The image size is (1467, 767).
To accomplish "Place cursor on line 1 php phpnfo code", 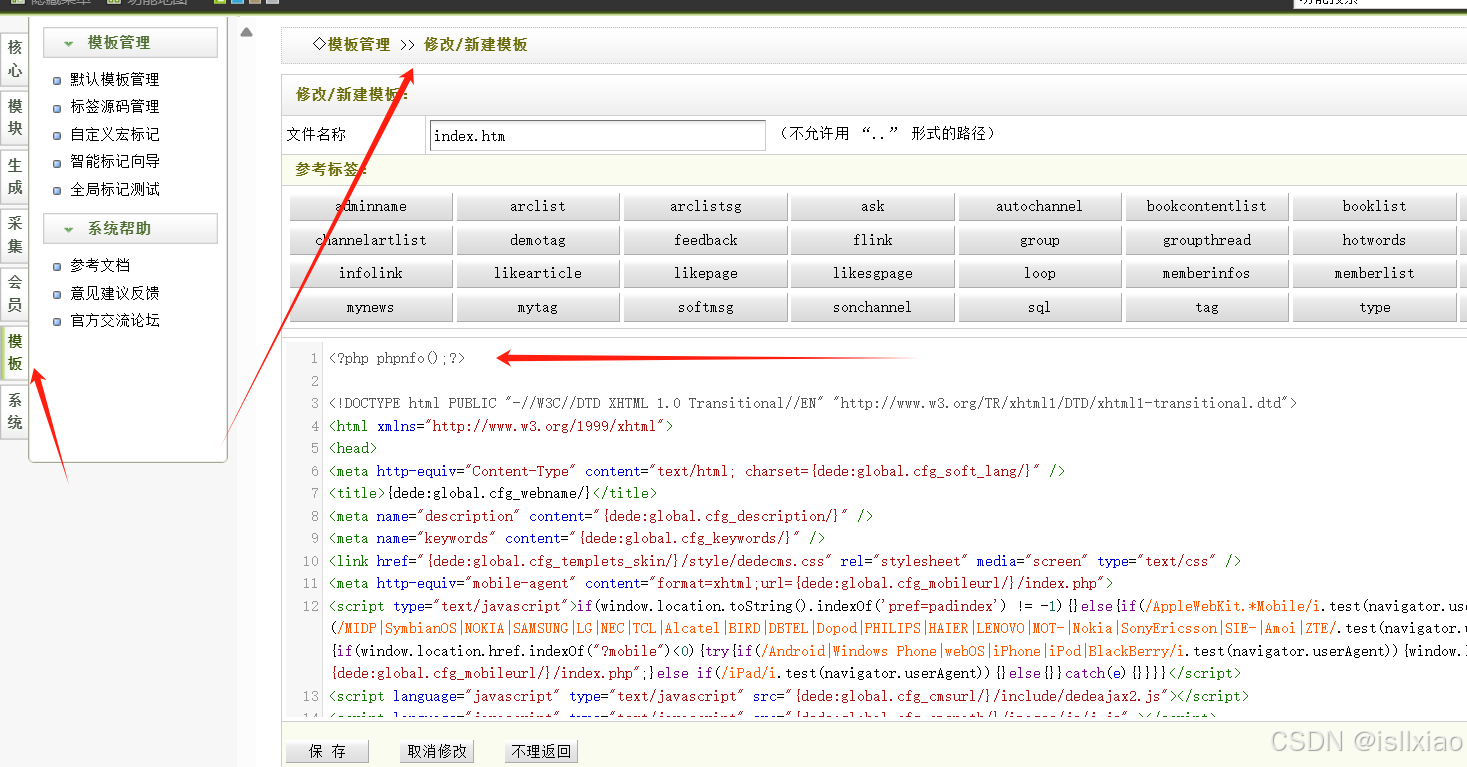I will 397,358.
